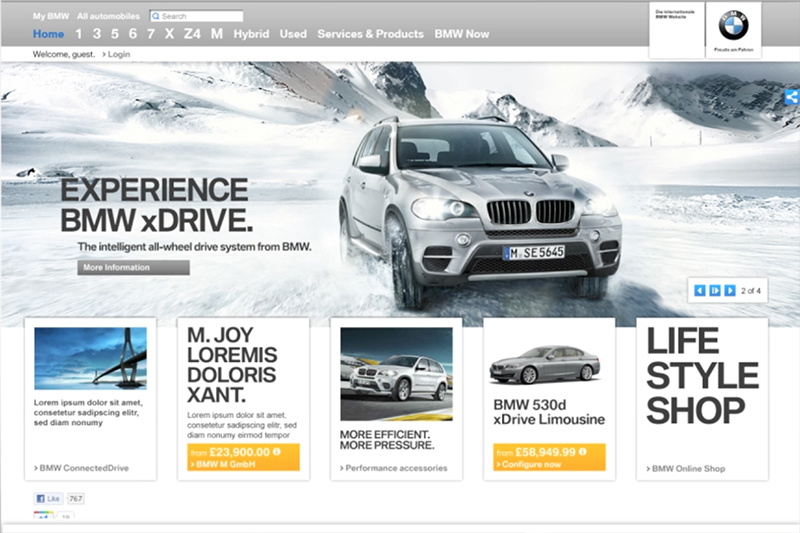
Task: Open the M models menu
Action: [217, 34]
